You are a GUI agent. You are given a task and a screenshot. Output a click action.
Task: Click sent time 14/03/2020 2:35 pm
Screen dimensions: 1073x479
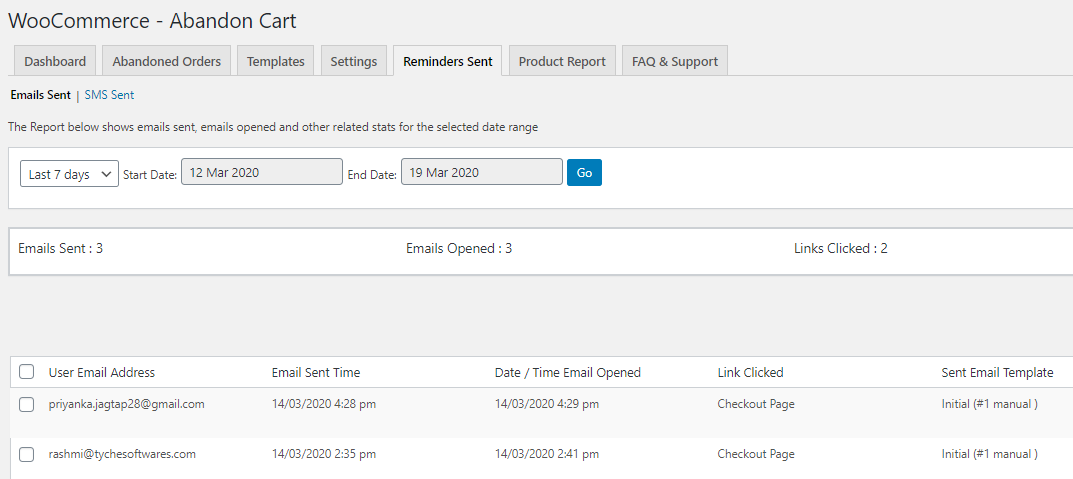[324, 454]
